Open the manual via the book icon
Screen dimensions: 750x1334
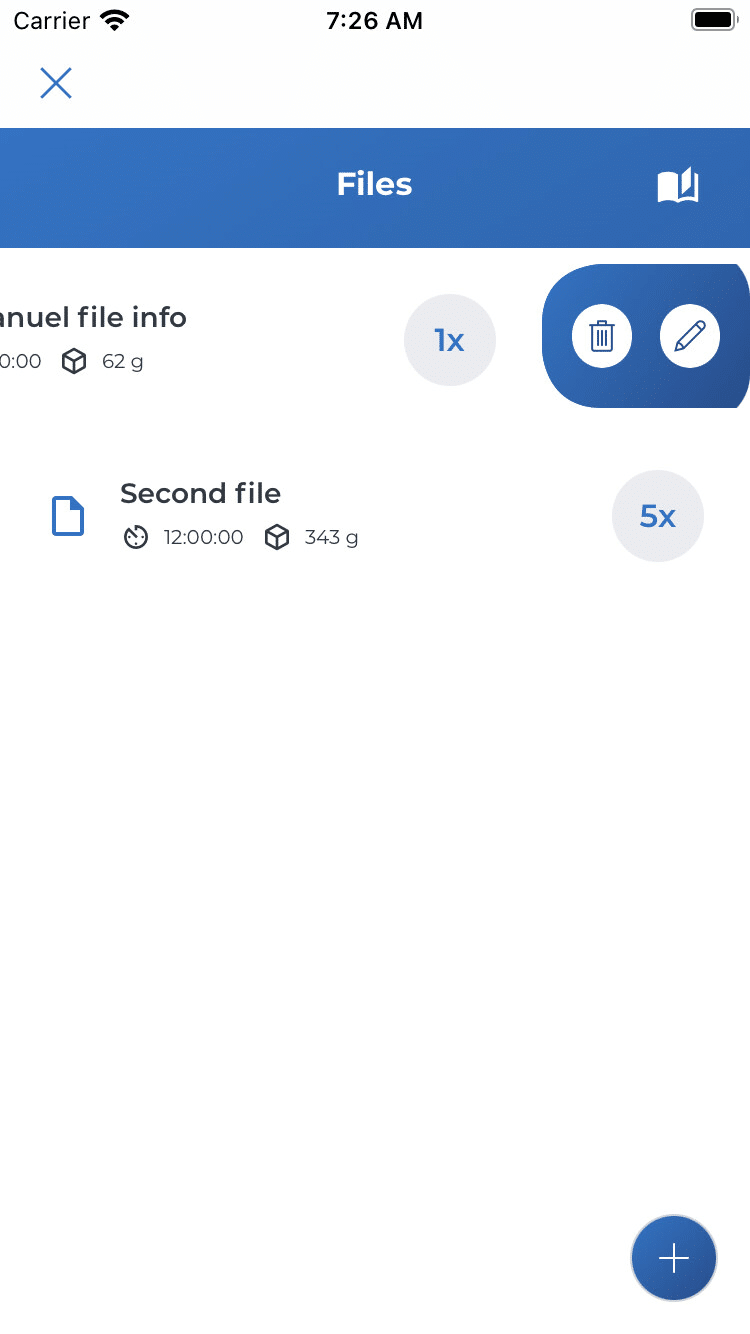(678, 185)
